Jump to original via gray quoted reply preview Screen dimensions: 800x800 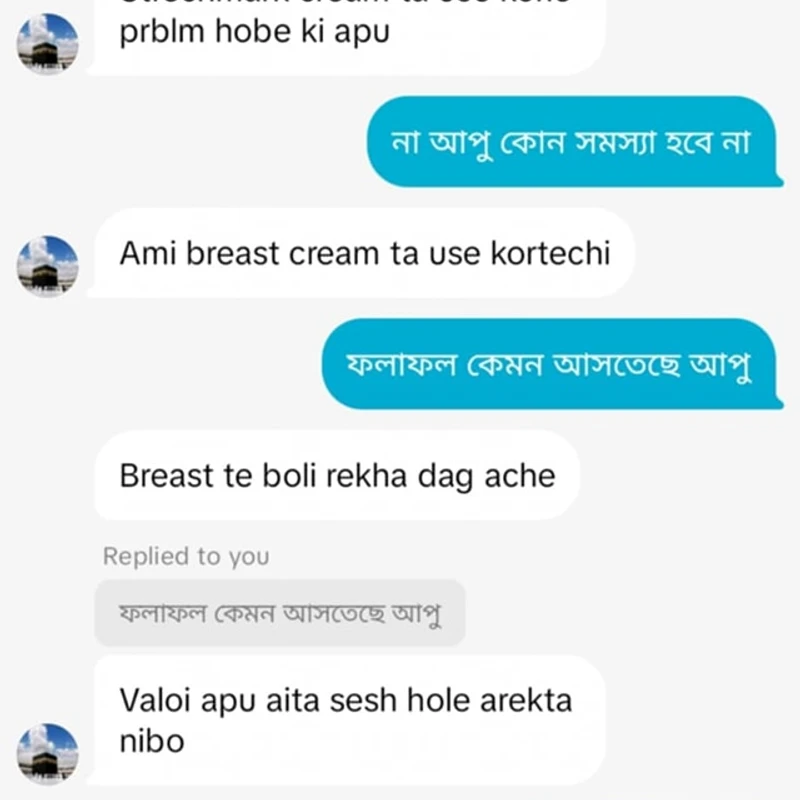[280, 613]
